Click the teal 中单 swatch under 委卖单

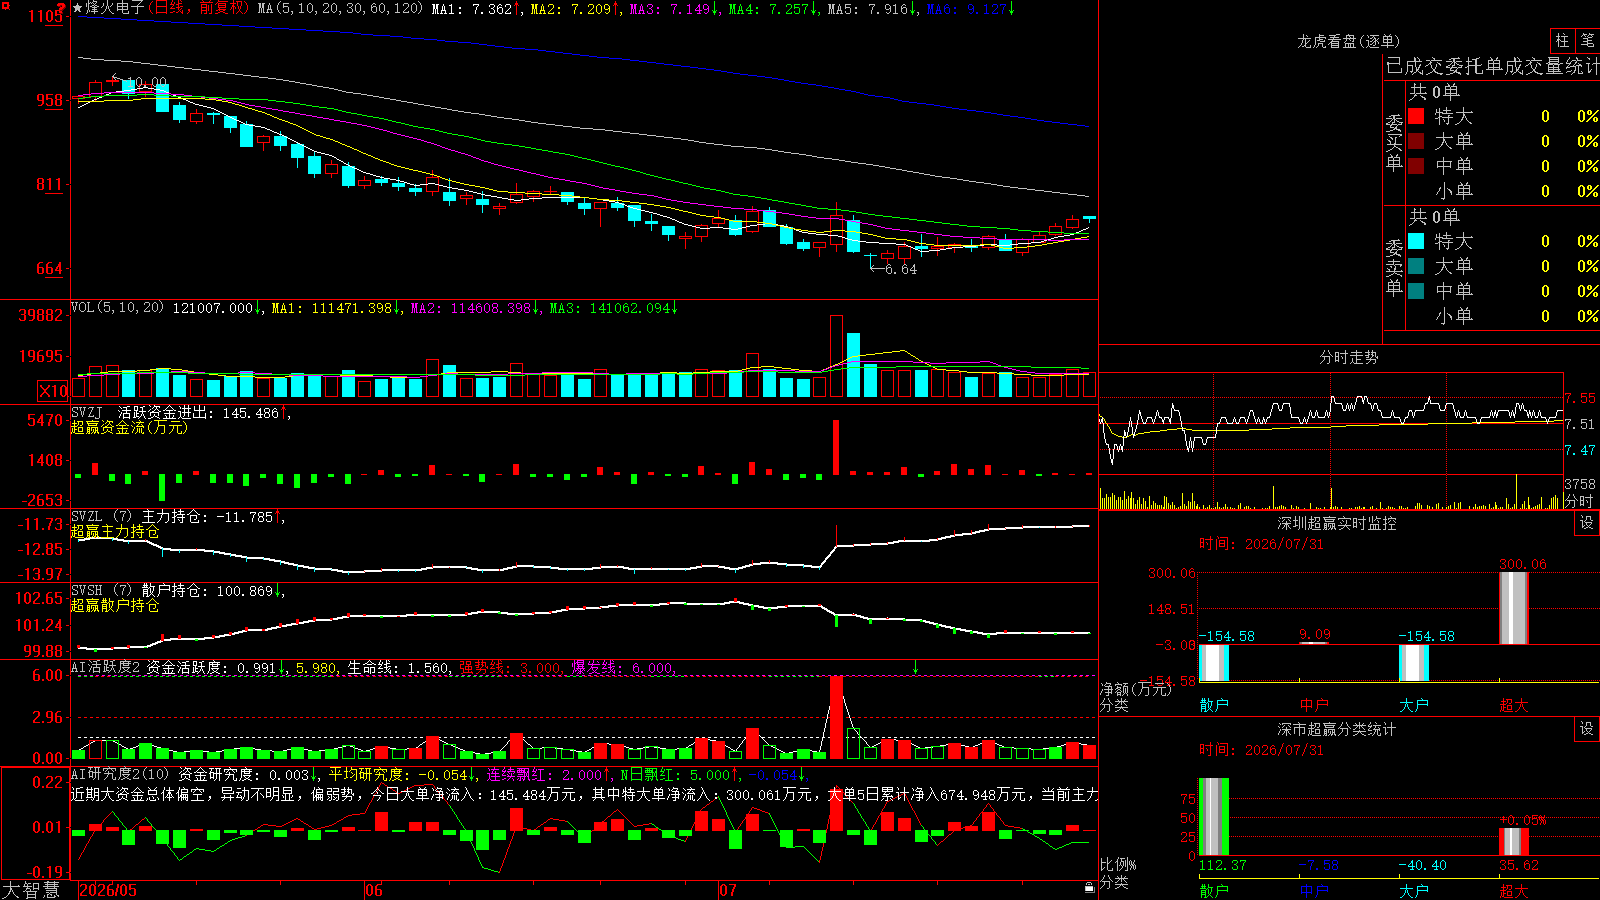(x=1416, y=291)
